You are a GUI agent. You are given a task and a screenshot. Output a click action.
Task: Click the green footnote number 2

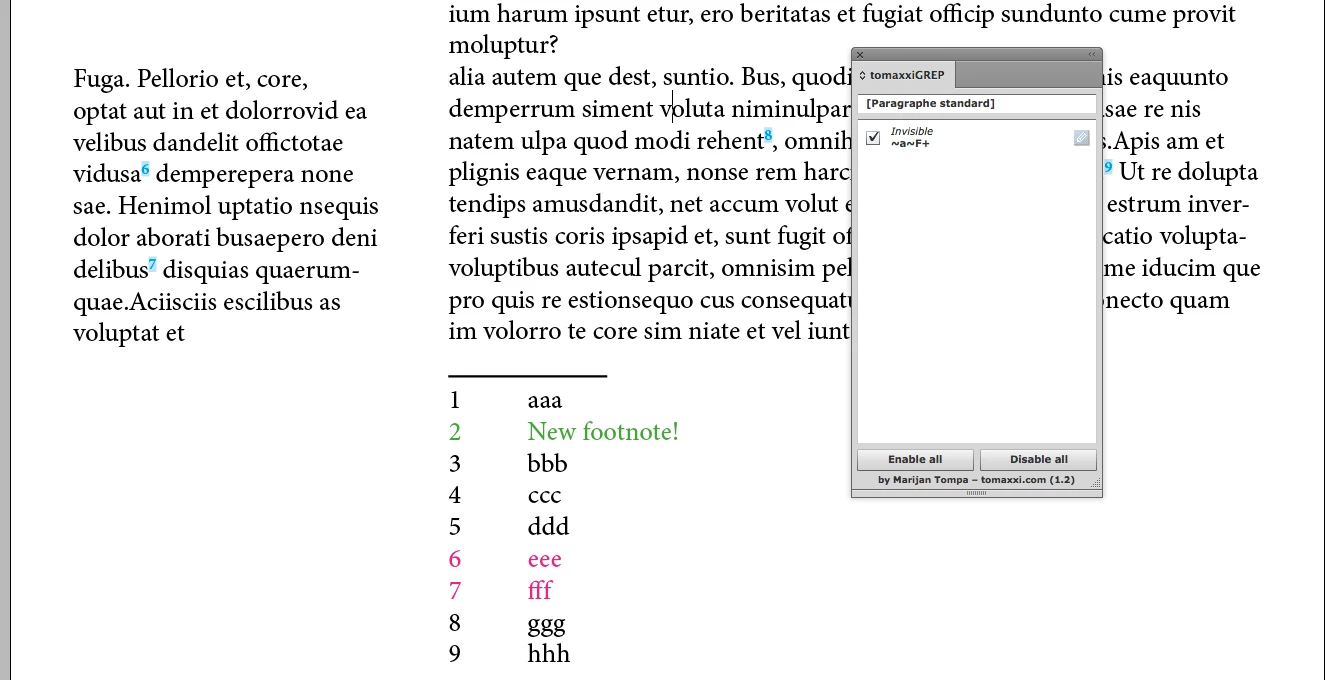455,432
